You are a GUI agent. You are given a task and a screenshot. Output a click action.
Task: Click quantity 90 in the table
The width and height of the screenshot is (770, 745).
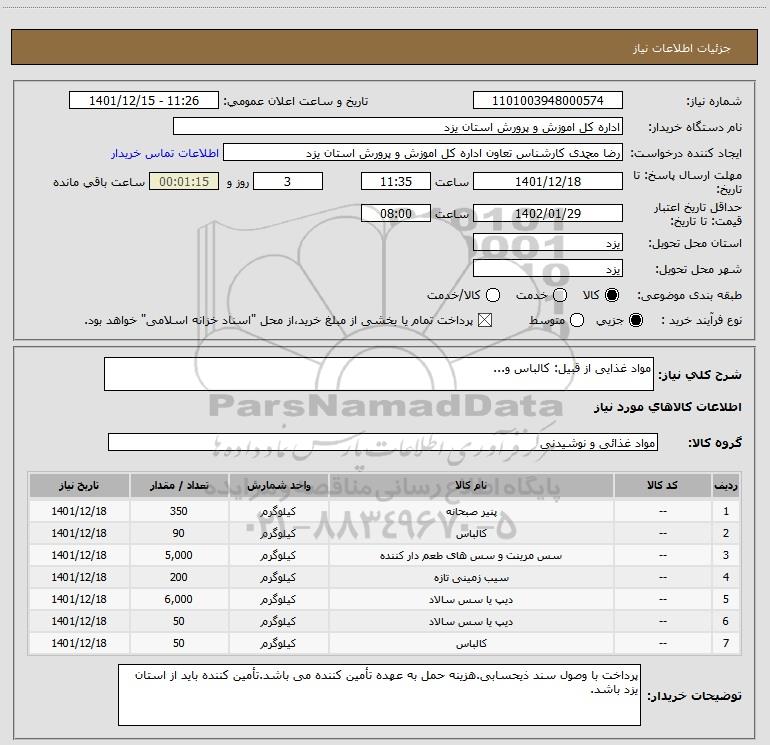179,533
